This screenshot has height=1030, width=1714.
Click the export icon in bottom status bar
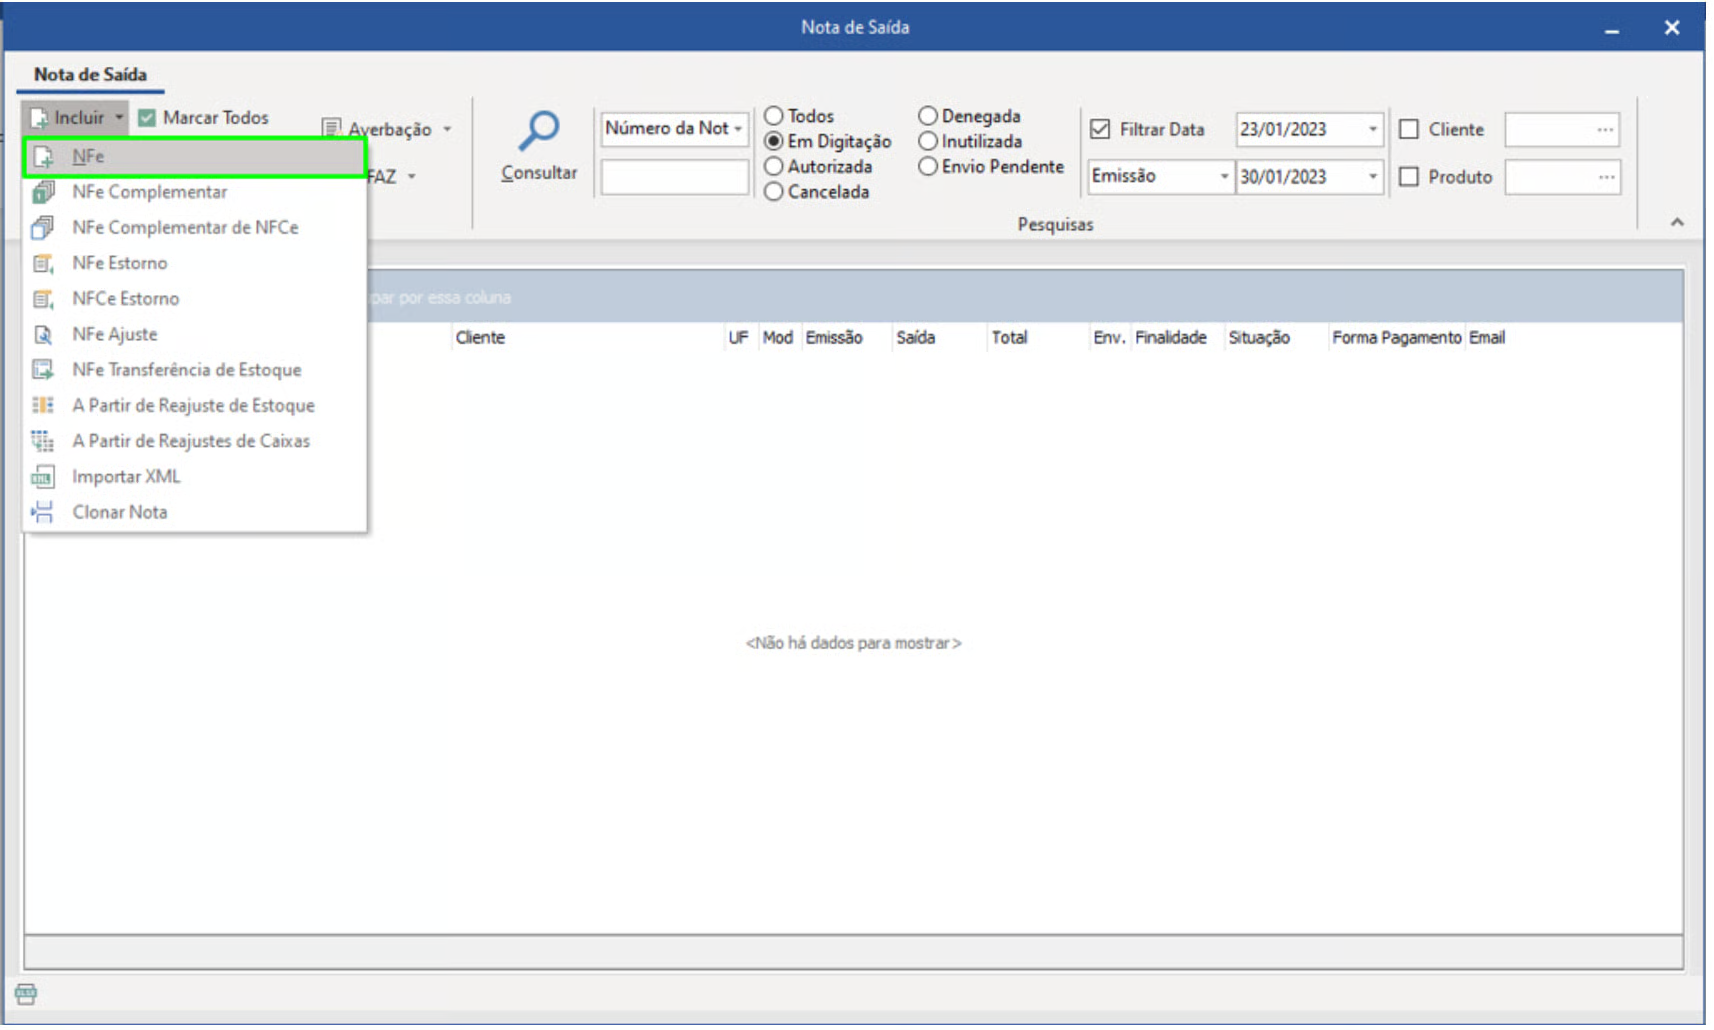26,994
